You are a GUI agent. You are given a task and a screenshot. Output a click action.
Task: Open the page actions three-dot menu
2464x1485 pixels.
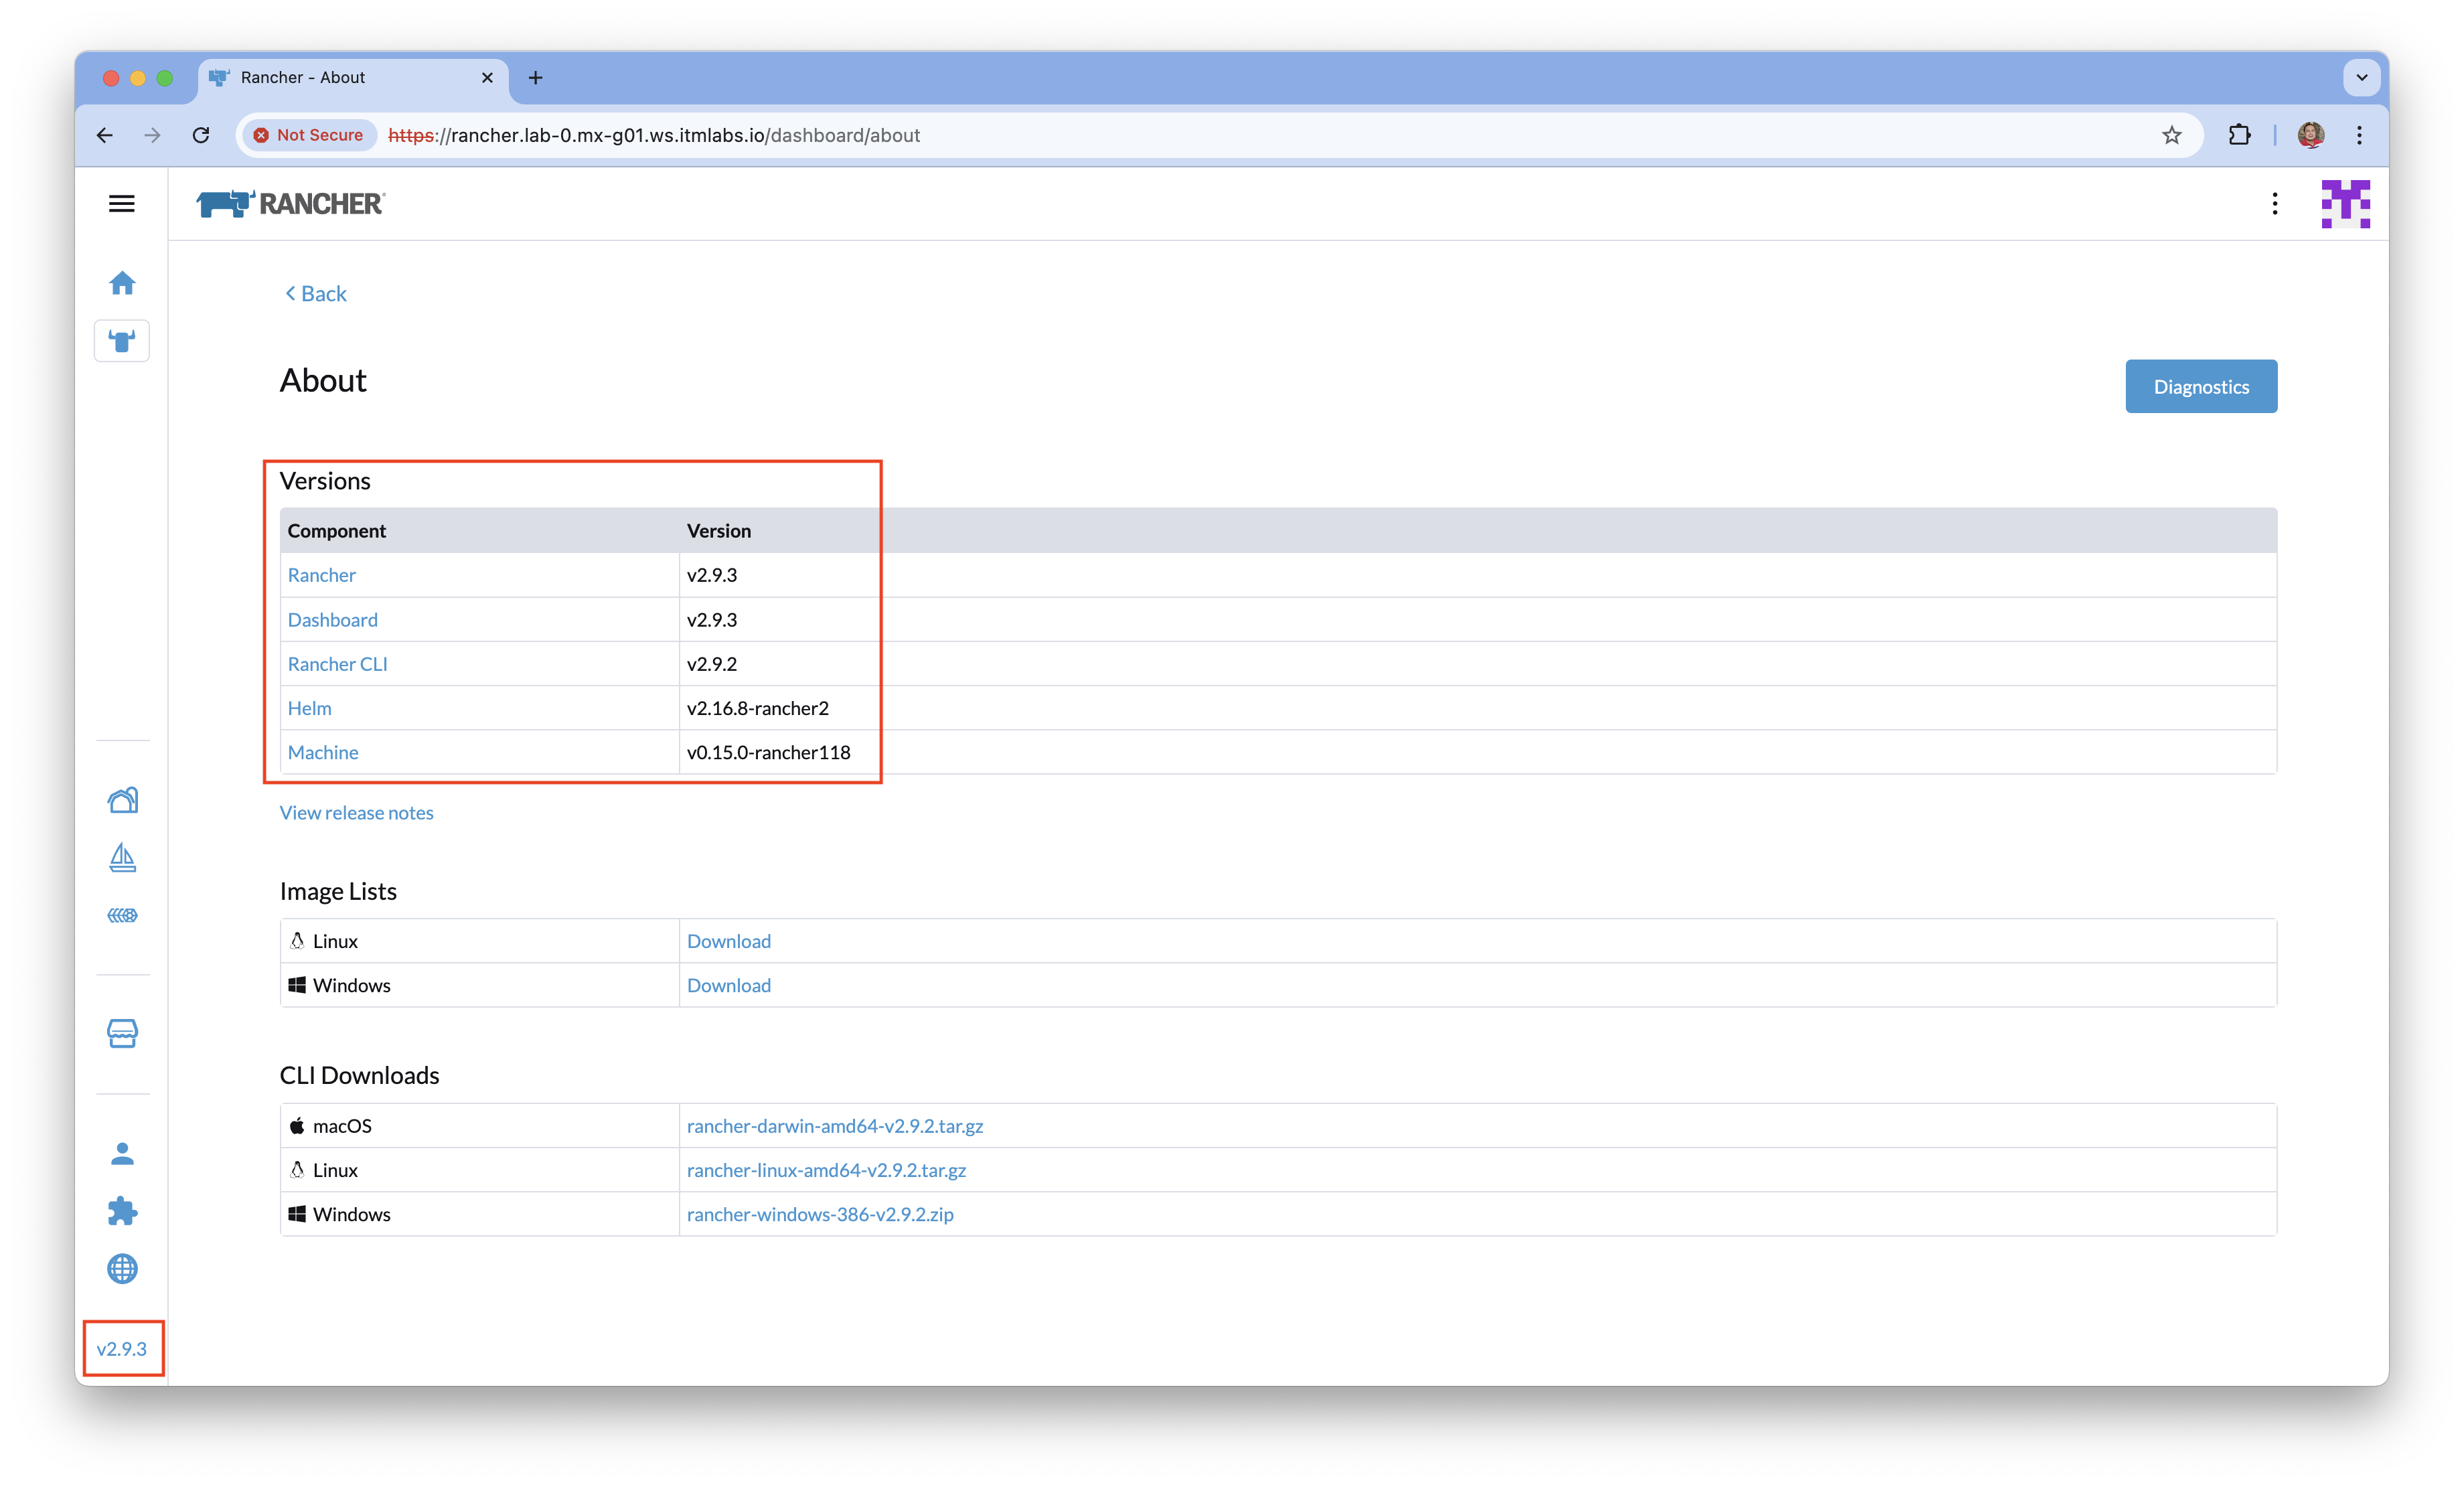tap(2275, 204)
